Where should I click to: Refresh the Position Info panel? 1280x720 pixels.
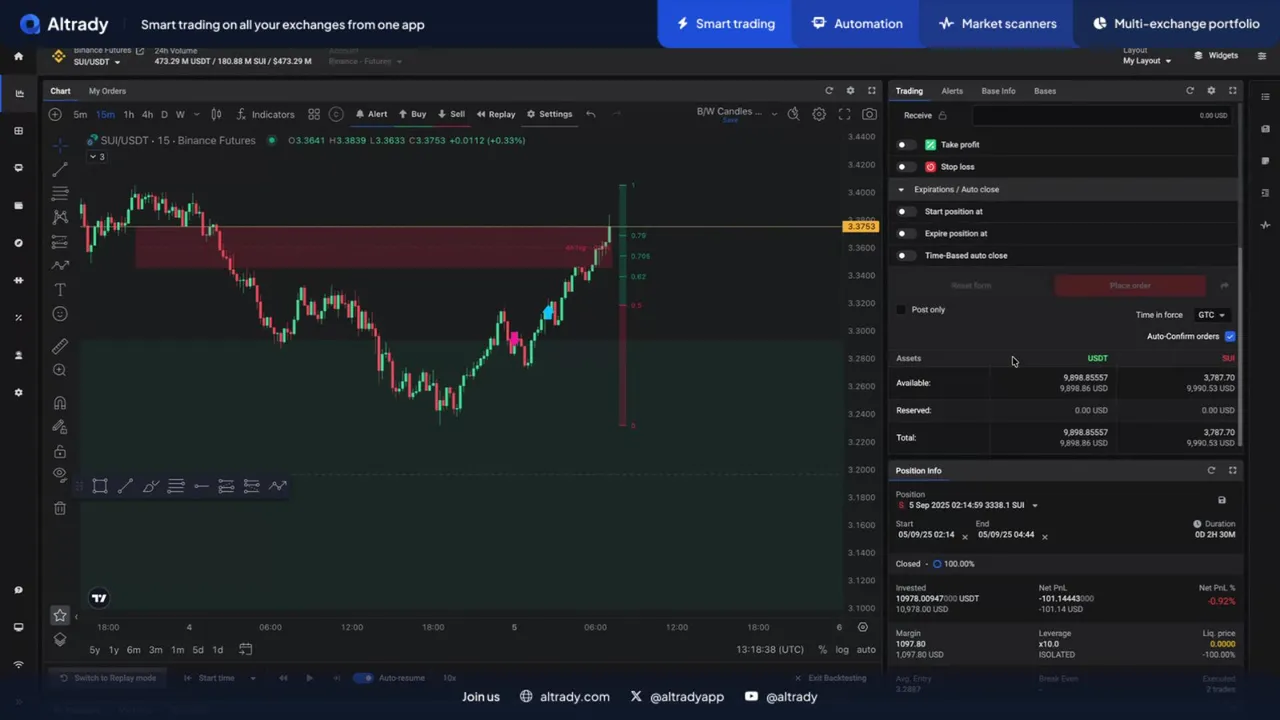(1211, 471)
